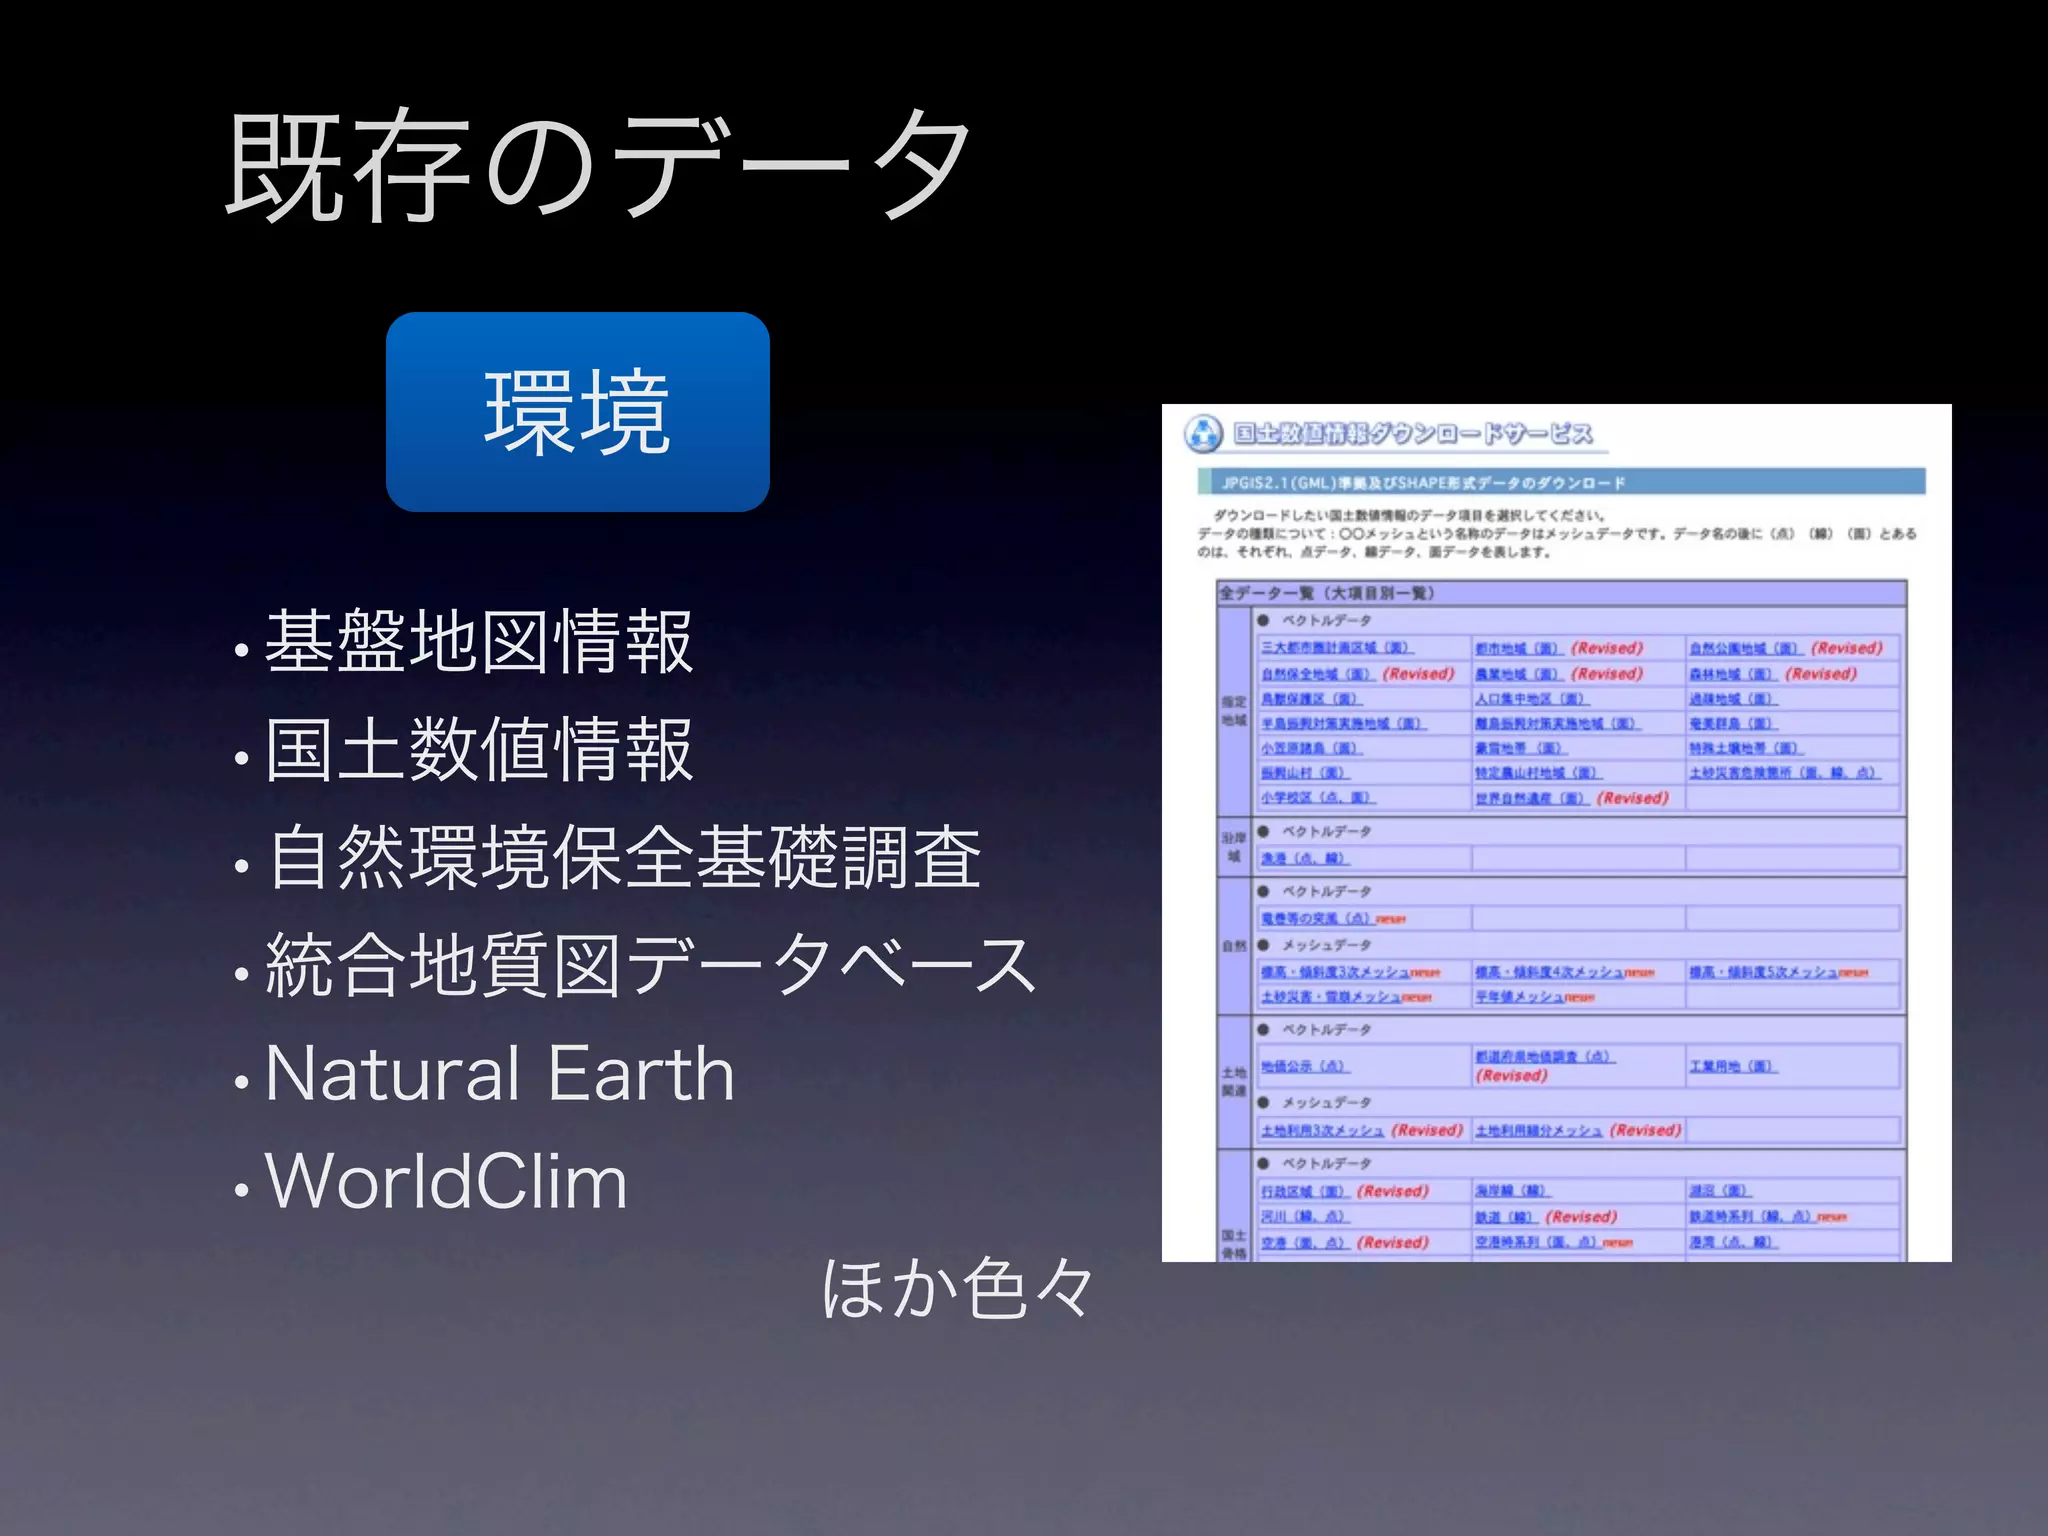This screenshot has height=1536, width=2048.
Task: Open the 河川(線、点) link
Action: (1305, 1217)
